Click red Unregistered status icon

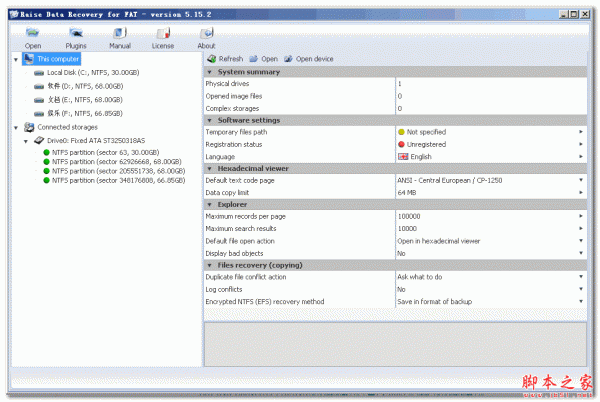[x=401, y=144]
